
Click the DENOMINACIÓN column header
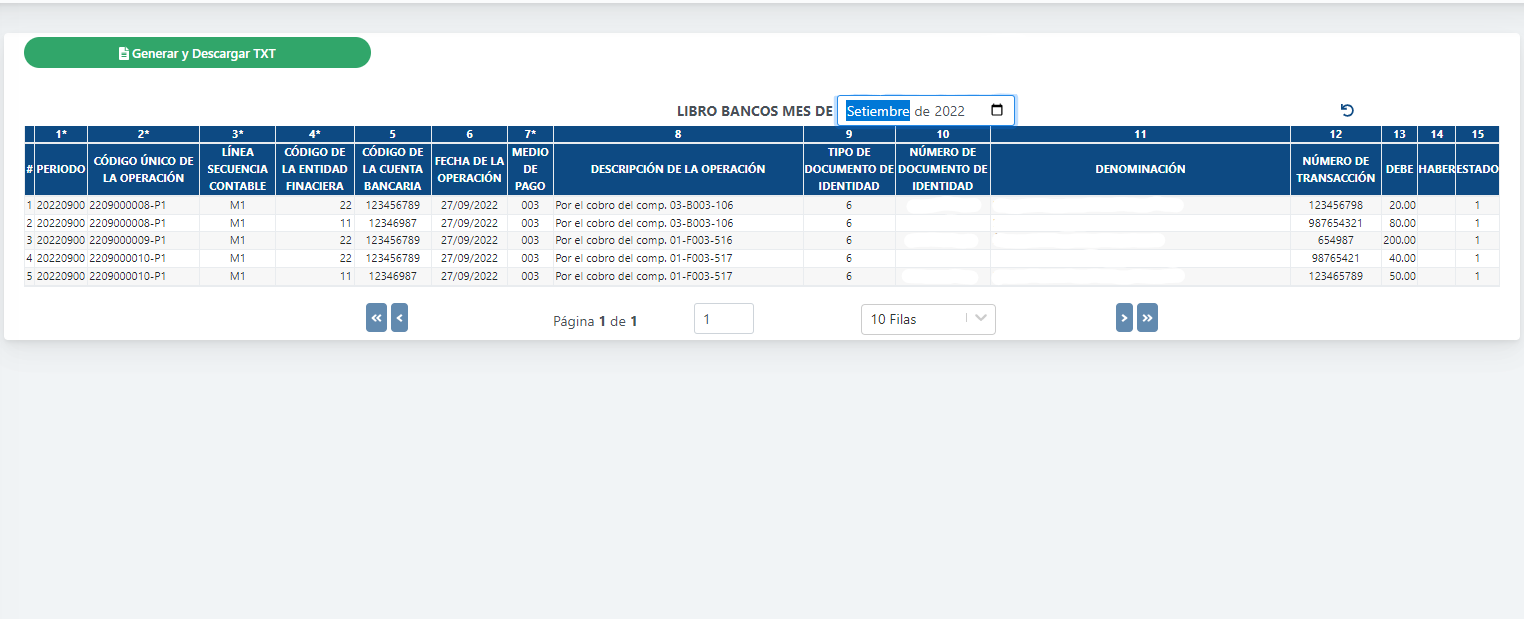tap(1140, 169)
